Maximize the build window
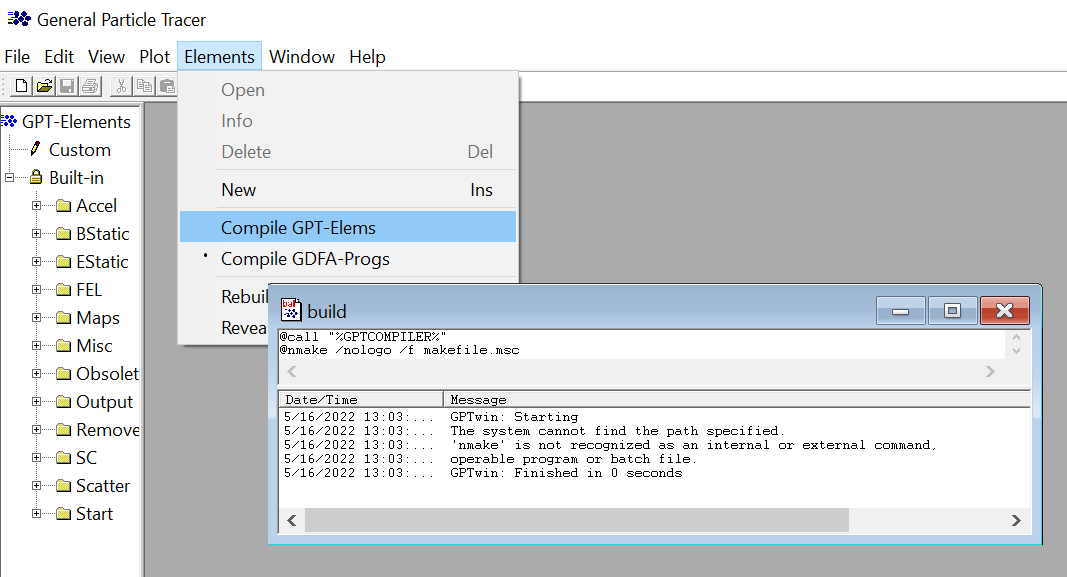1067x577 pixels. pyautogui.click(x=952, y=311)
